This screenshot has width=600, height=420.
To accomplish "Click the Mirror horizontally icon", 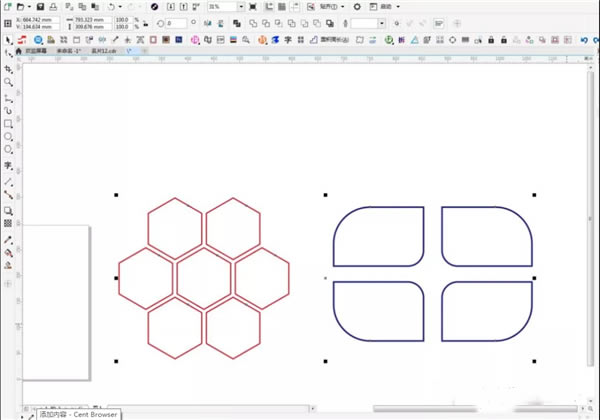I will (x=208, y=23).
